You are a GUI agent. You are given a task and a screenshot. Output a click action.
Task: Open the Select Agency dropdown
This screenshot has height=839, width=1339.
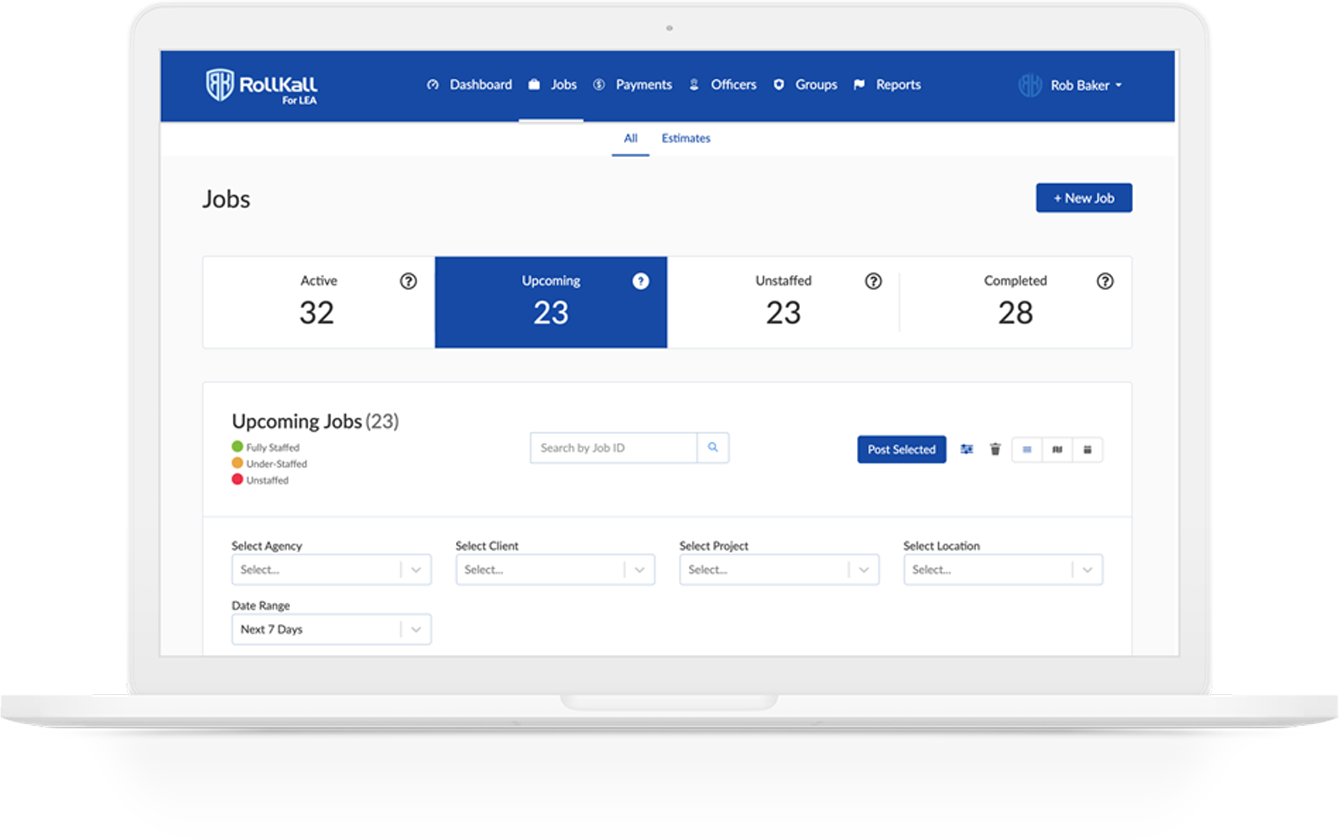331,569
